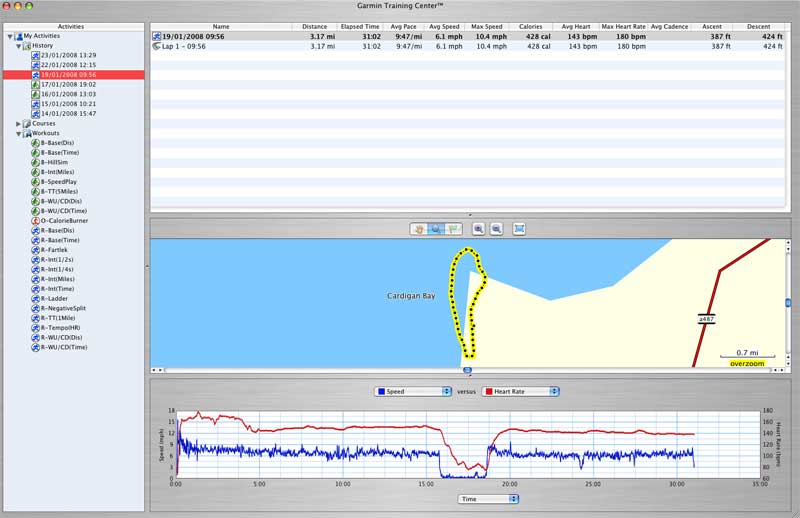Sort table by Max Heart Rate column
This screenshot has height=518, width=800.
623,27
